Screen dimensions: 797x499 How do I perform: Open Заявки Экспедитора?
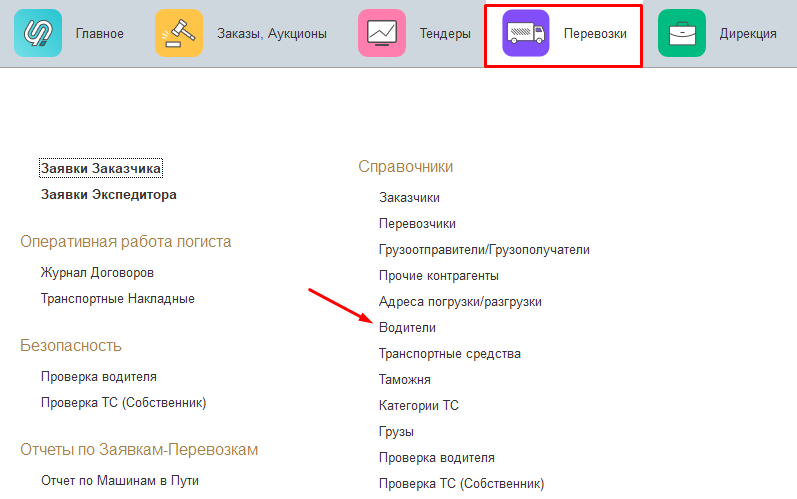coord(109,195)
